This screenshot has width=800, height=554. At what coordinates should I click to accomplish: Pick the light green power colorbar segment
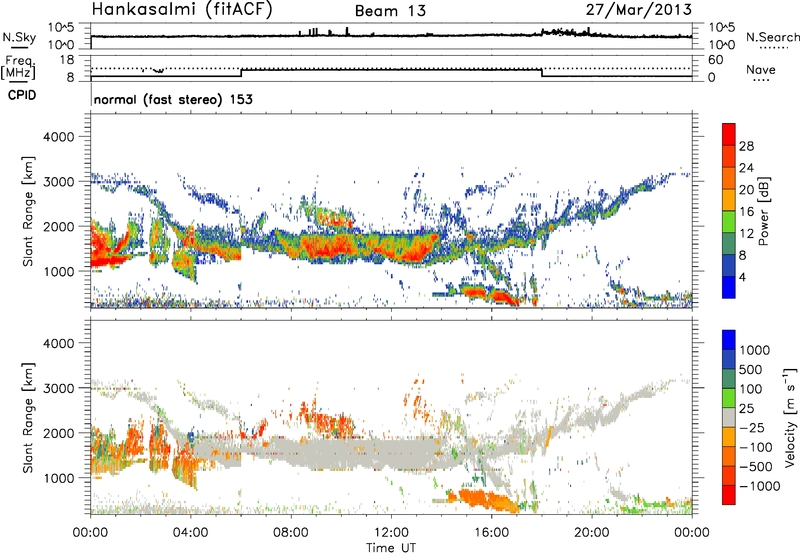click(729, 222)
